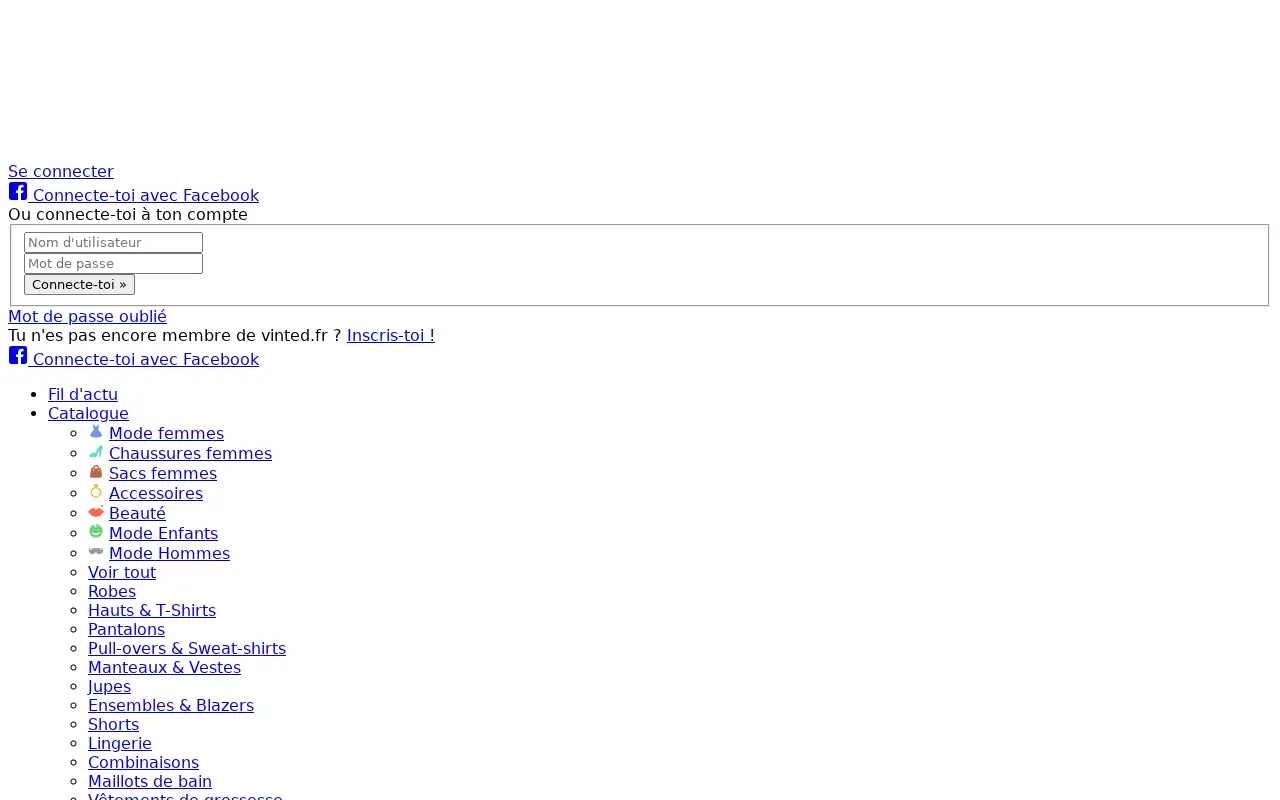Screen dimensions: 1280x800
Task: Click the handbag icon beside Sacs femmes
Action: point(96,472)
